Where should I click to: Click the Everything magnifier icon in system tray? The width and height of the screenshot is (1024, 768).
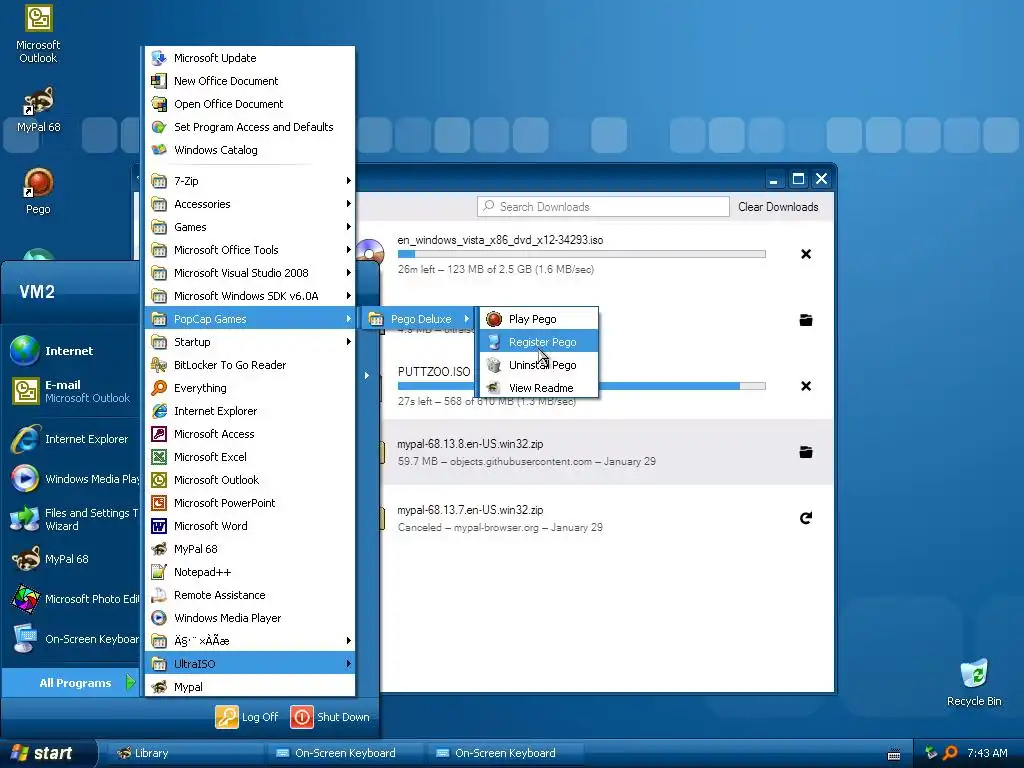pyautogui.click(x=950, y=753)
